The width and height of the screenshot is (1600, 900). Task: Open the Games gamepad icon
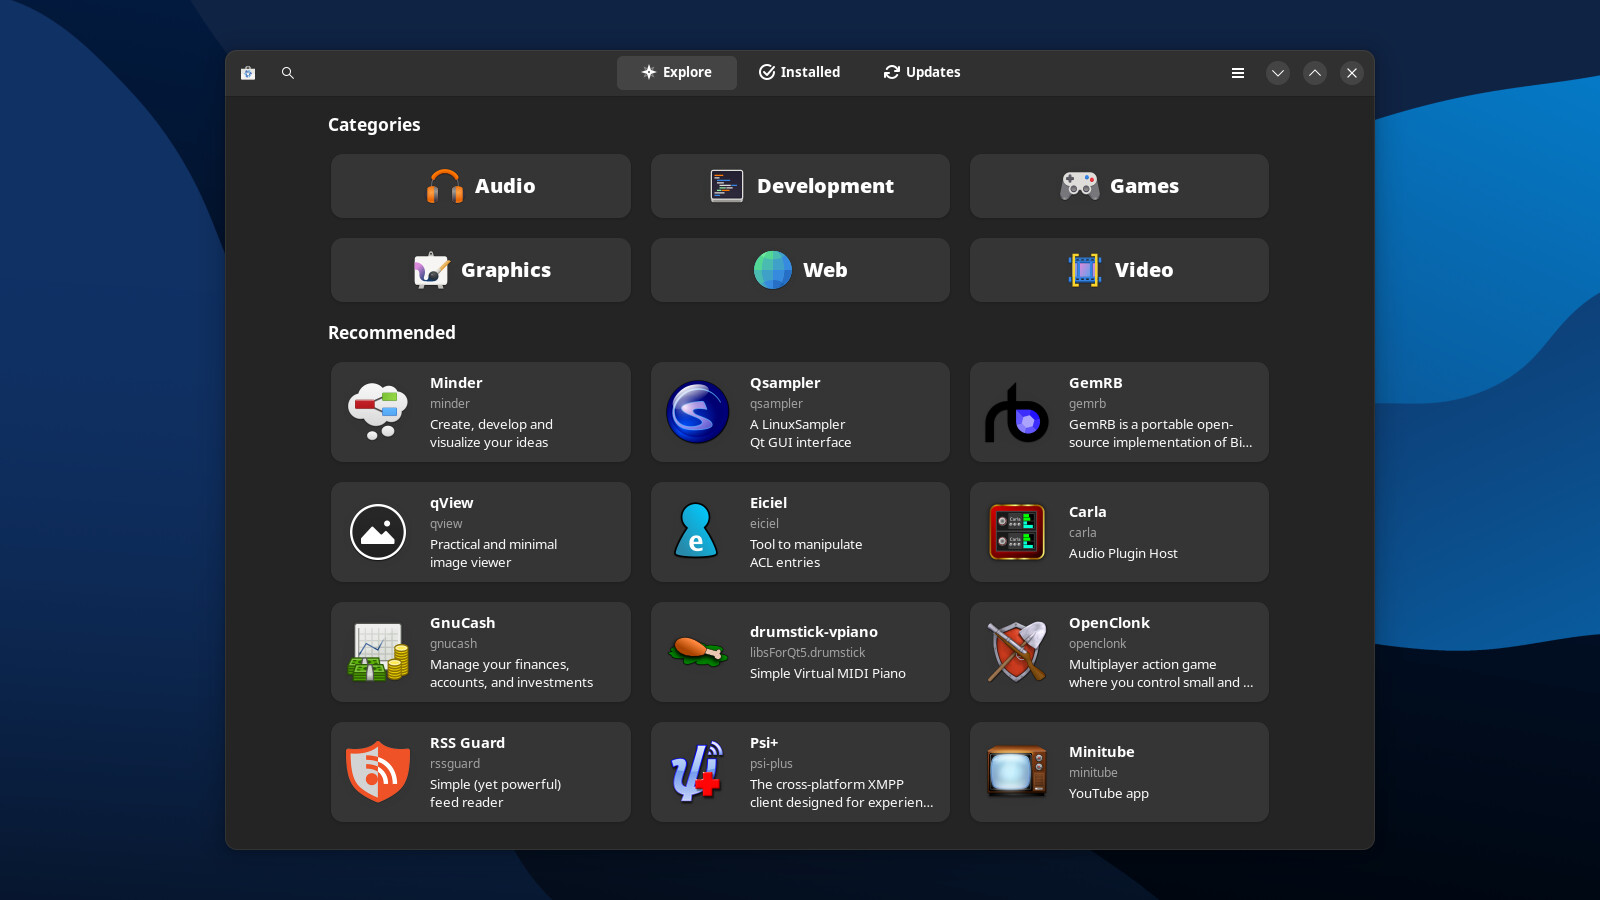1080,186
